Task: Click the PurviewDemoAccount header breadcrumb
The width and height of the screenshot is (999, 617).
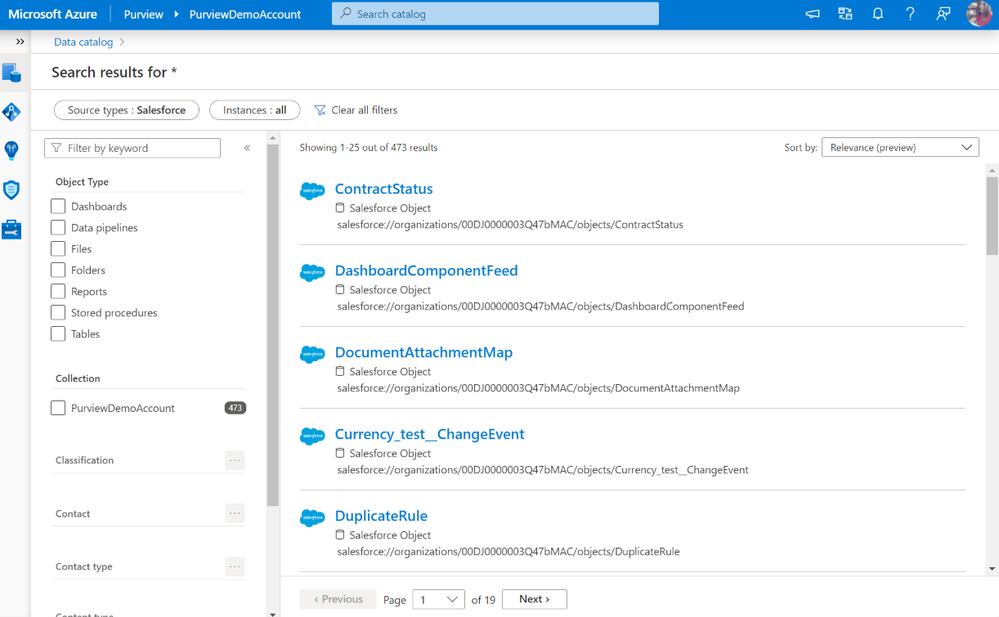Action: 245,14
